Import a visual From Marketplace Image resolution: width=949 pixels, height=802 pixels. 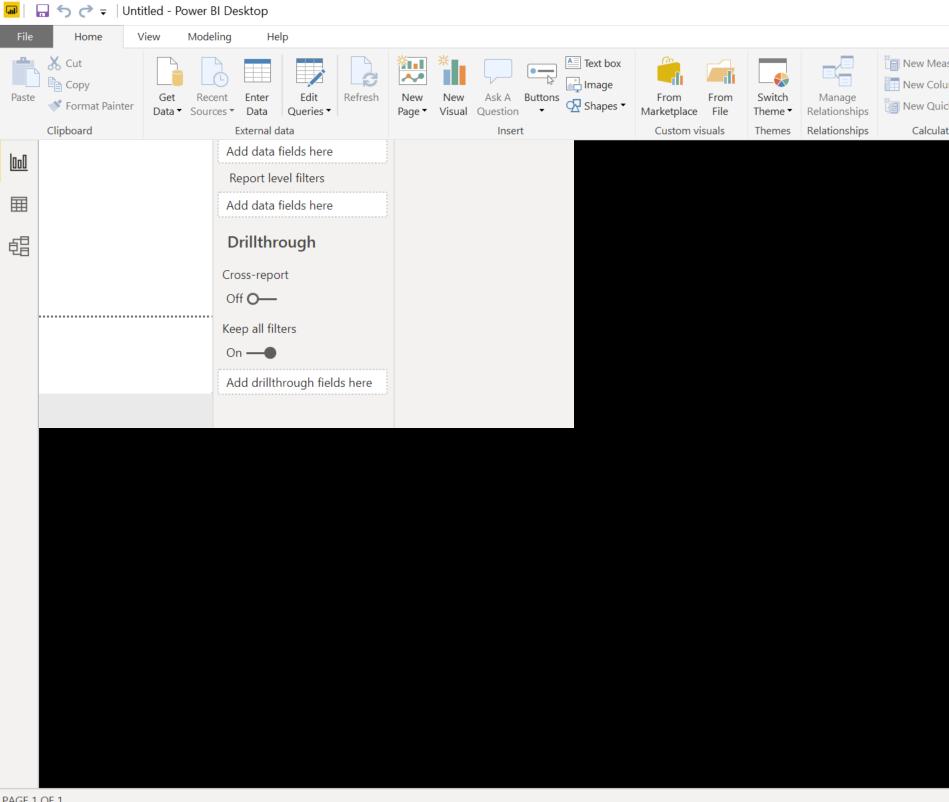point(668,84)
